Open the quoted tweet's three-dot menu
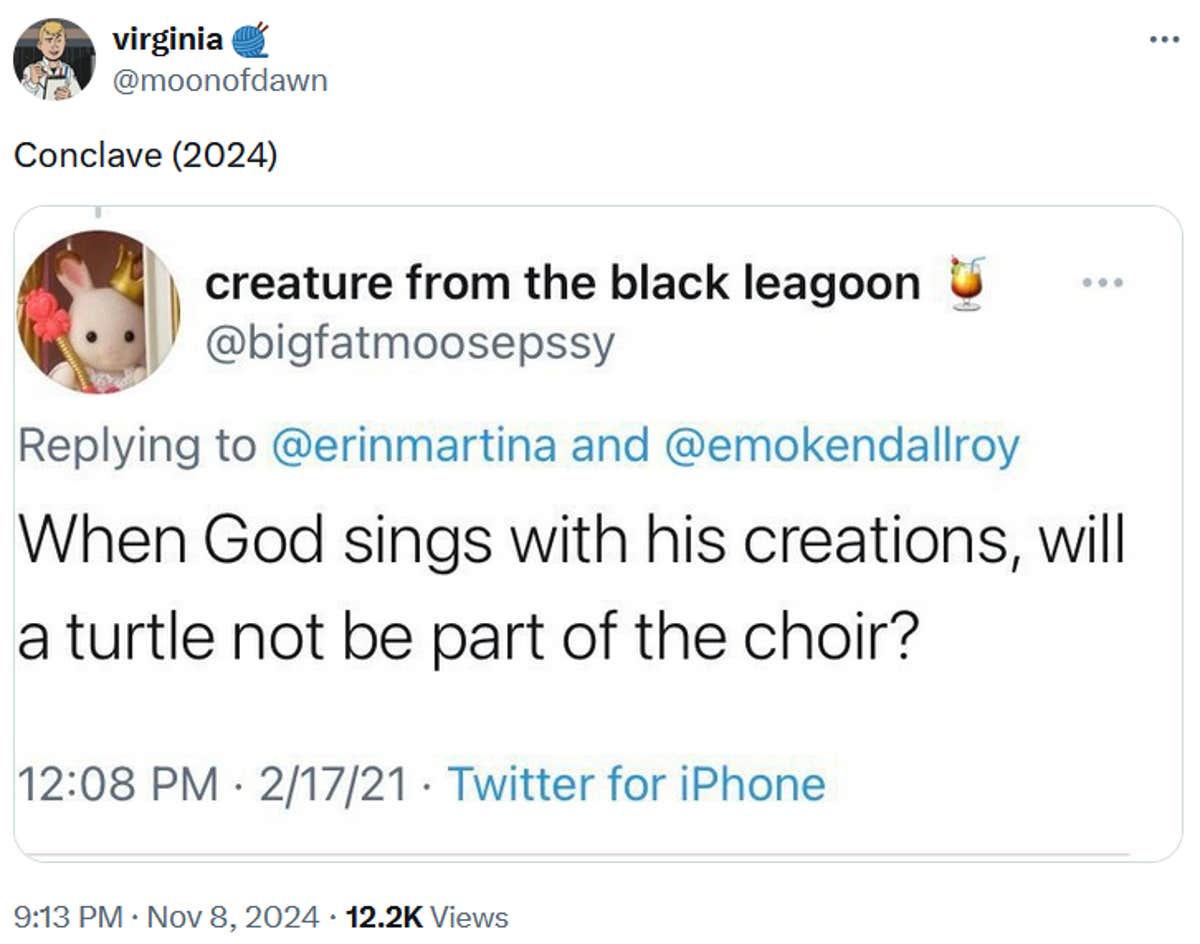The height and width of the screenshot is (944, 1200). tap(1104, 283)
